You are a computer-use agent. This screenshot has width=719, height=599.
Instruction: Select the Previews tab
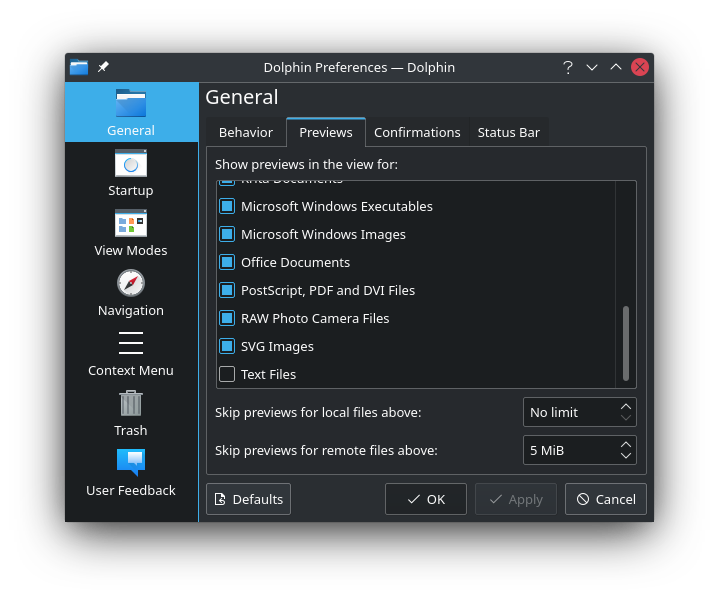coord(326,133)
